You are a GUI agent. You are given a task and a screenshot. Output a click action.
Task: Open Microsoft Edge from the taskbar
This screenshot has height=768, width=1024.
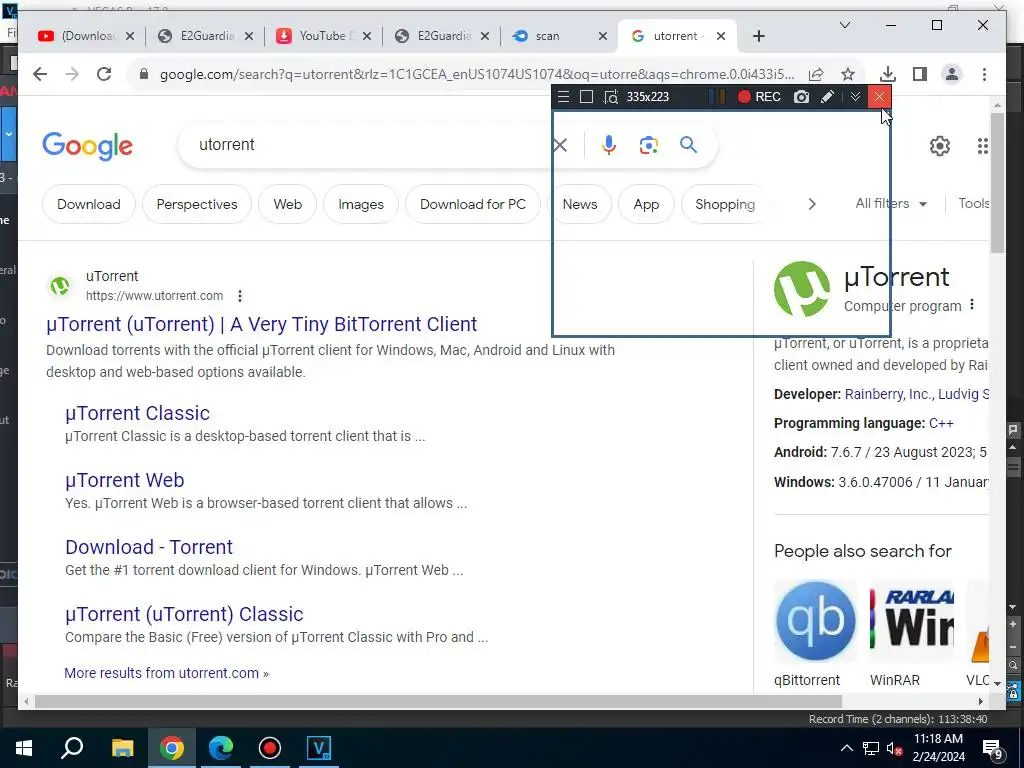(x=221, y=748)
